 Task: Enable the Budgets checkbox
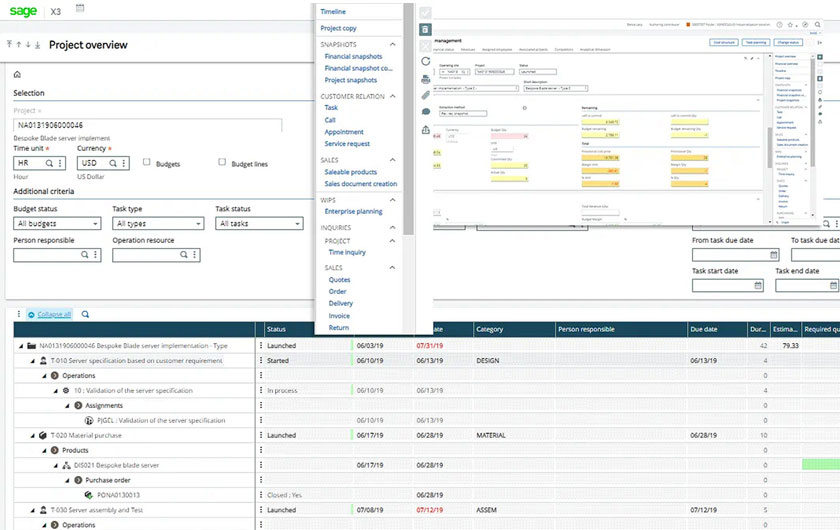tap(147, 163)
